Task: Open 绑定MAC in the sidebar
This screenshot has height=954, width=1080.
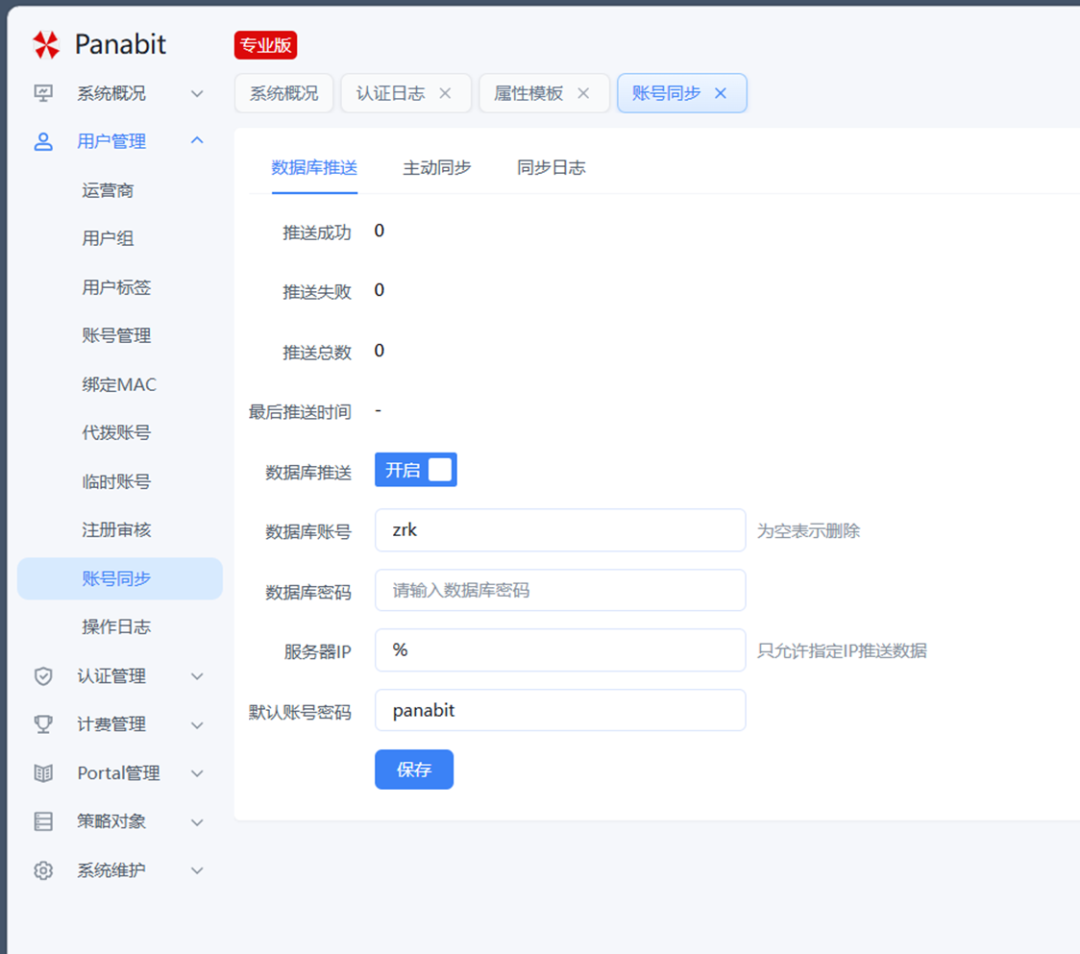Action: pos(119,384)
